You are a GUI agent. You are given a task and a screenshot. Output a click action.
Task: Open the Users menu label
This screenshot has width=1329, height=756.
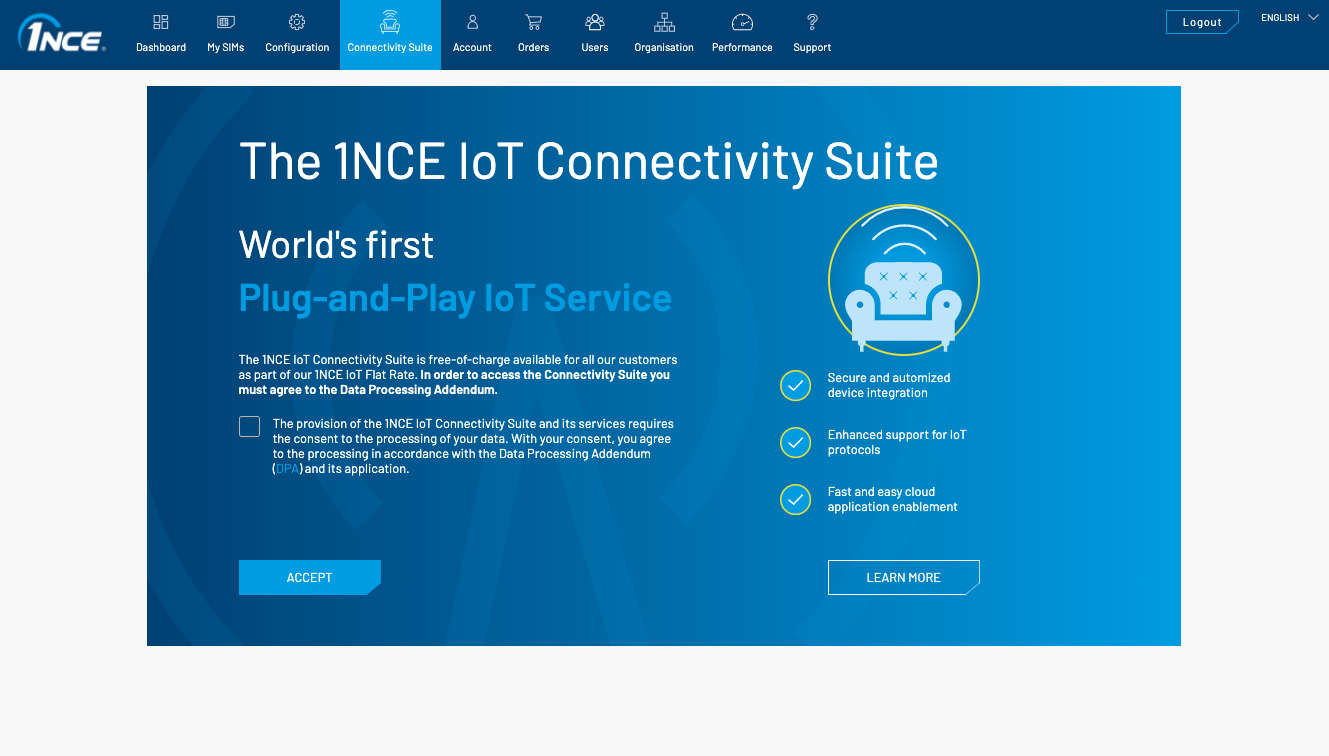click(x=595, y=47)
